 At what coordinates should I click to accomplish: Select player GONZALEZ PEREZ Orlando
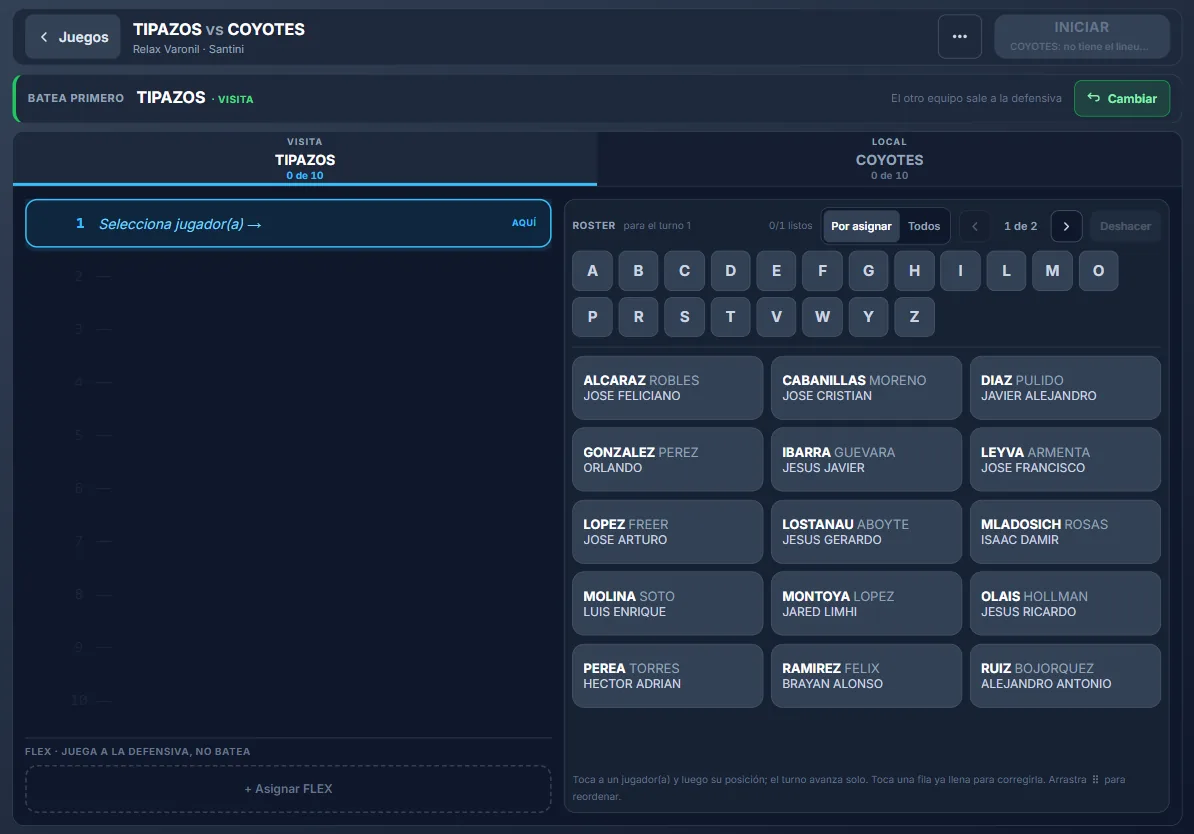(668, 459)
